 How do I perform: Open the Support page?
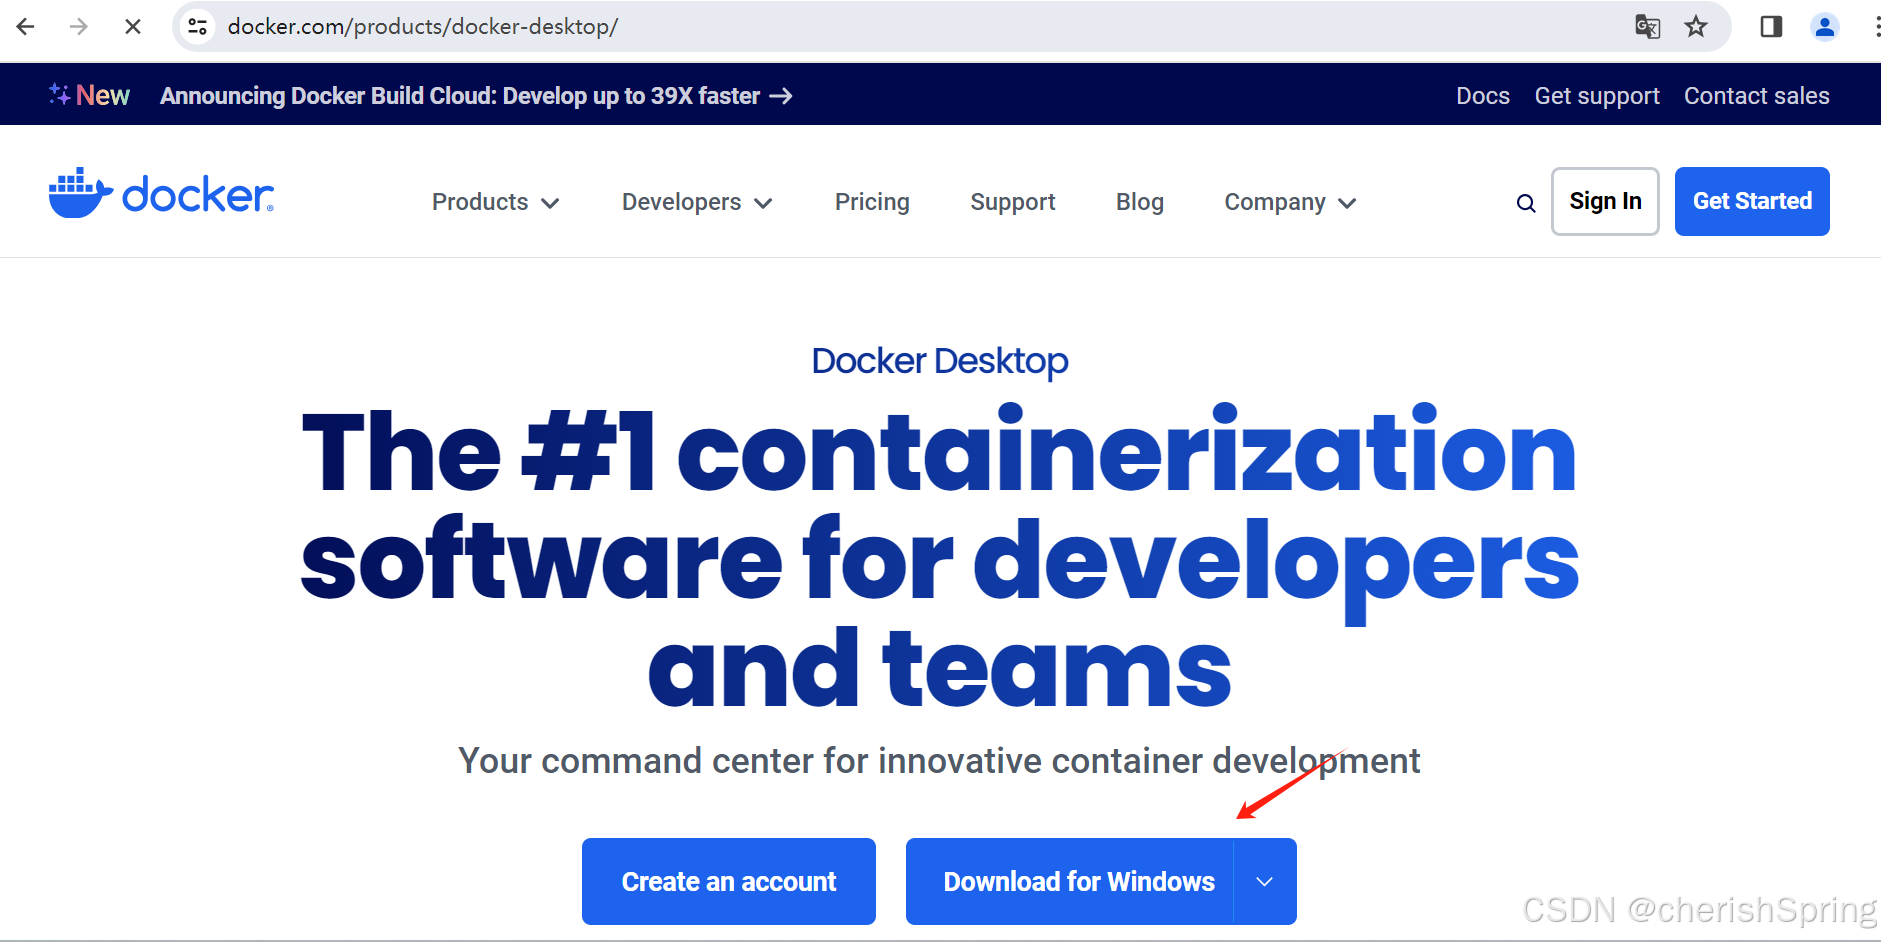pyautogui.click(x=1013, y=202)
